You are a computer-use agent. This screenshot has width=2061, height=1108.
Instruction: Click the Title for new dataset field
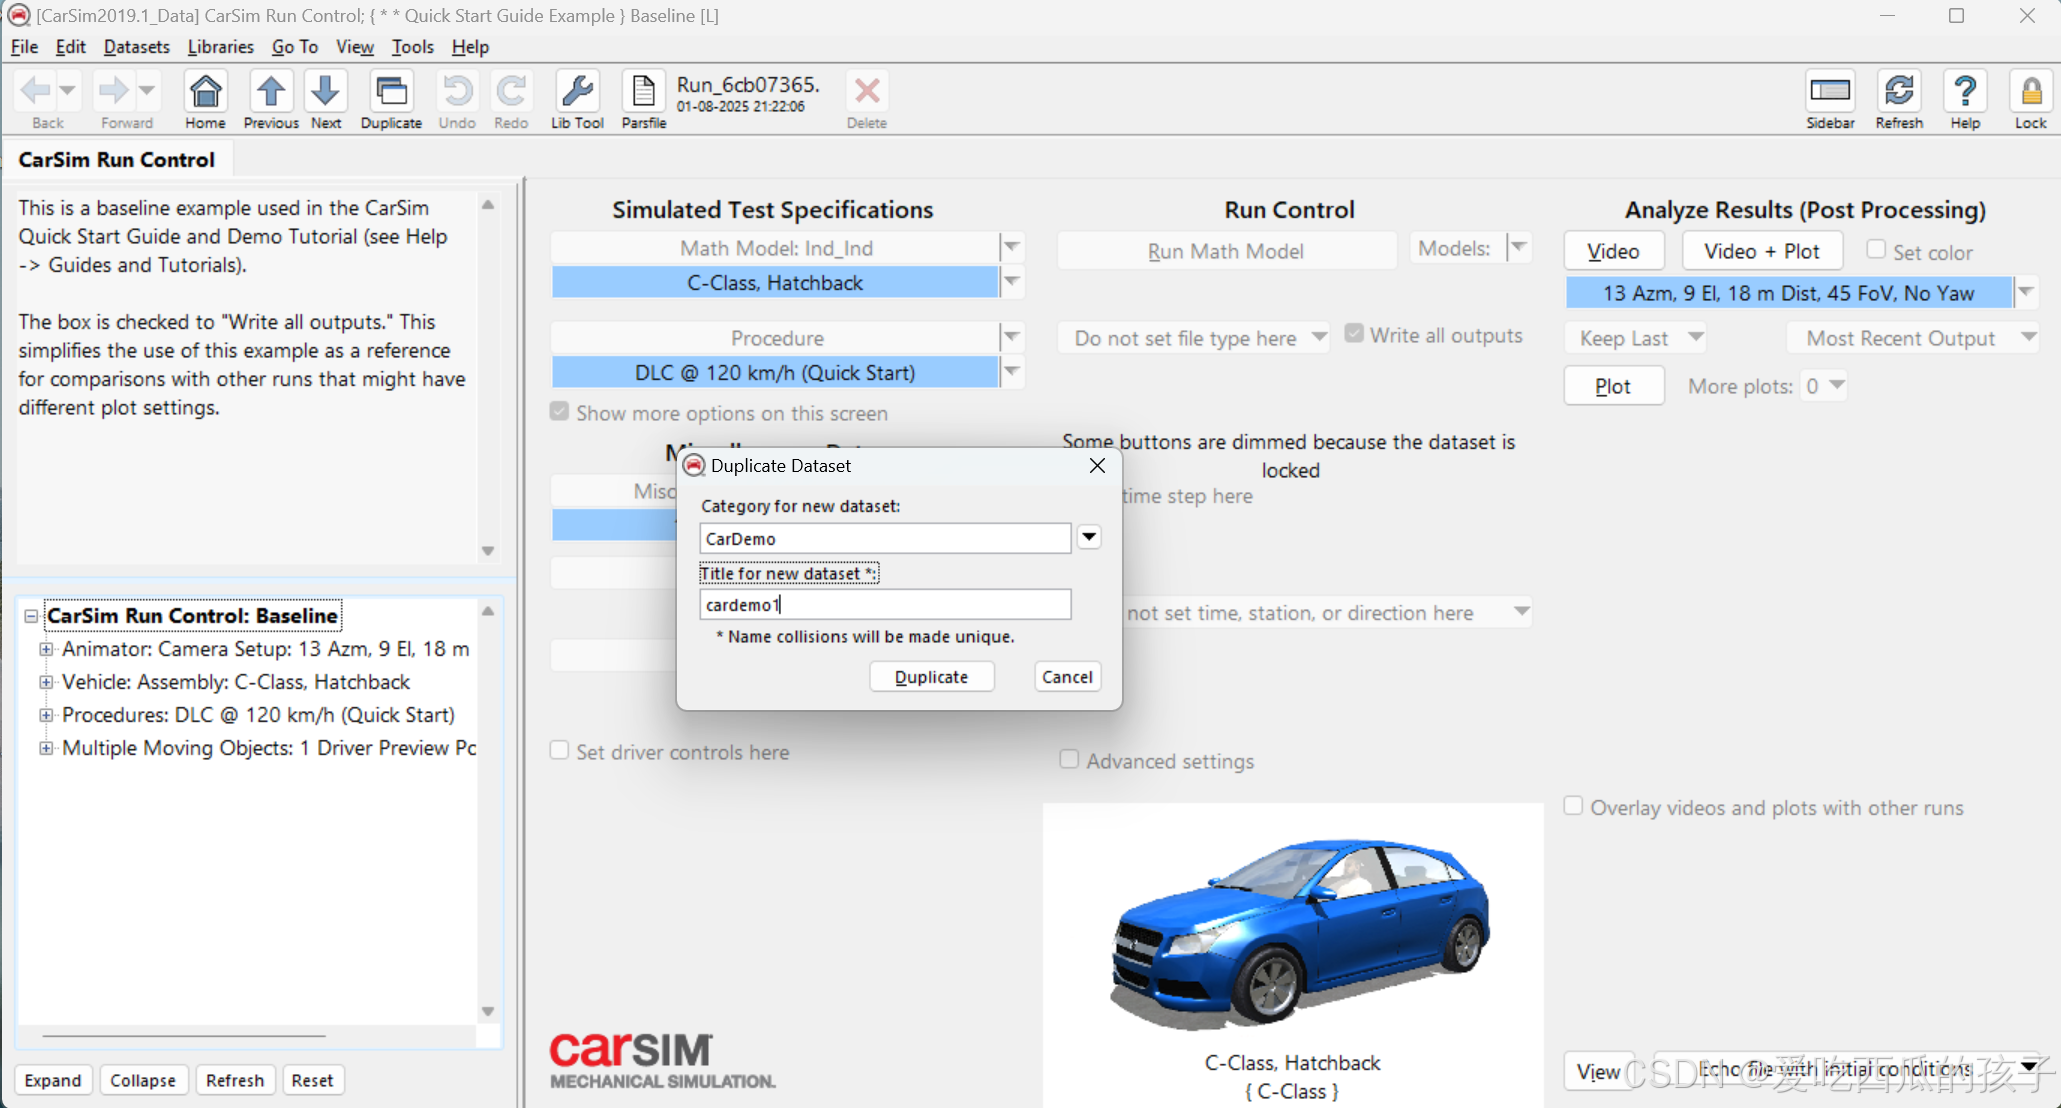[x=884, y=605]
